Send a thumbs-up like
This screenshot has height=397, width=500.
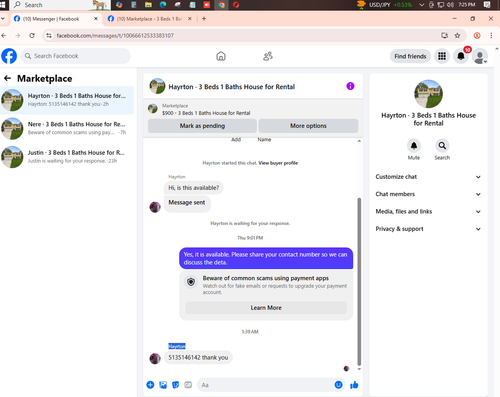pos(354,385)
